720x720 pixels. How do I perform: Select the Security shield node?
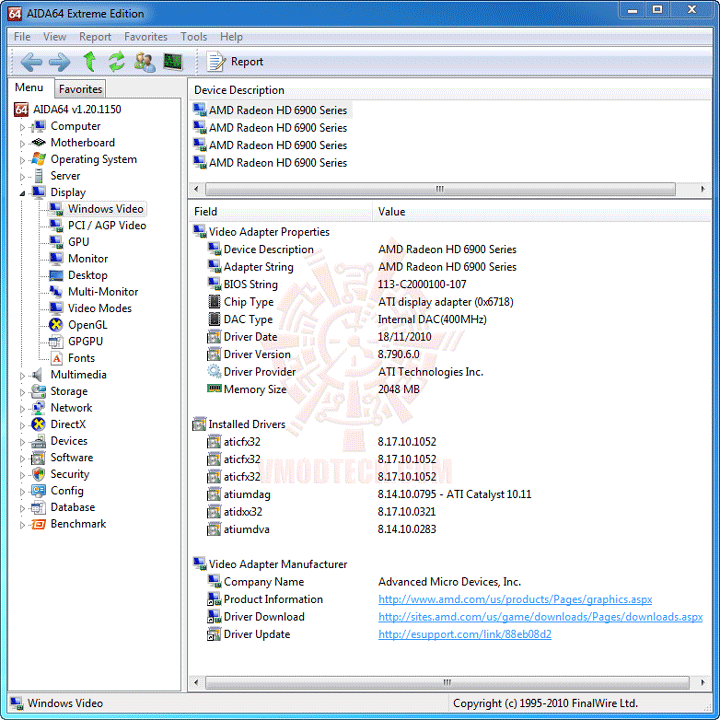60,474
